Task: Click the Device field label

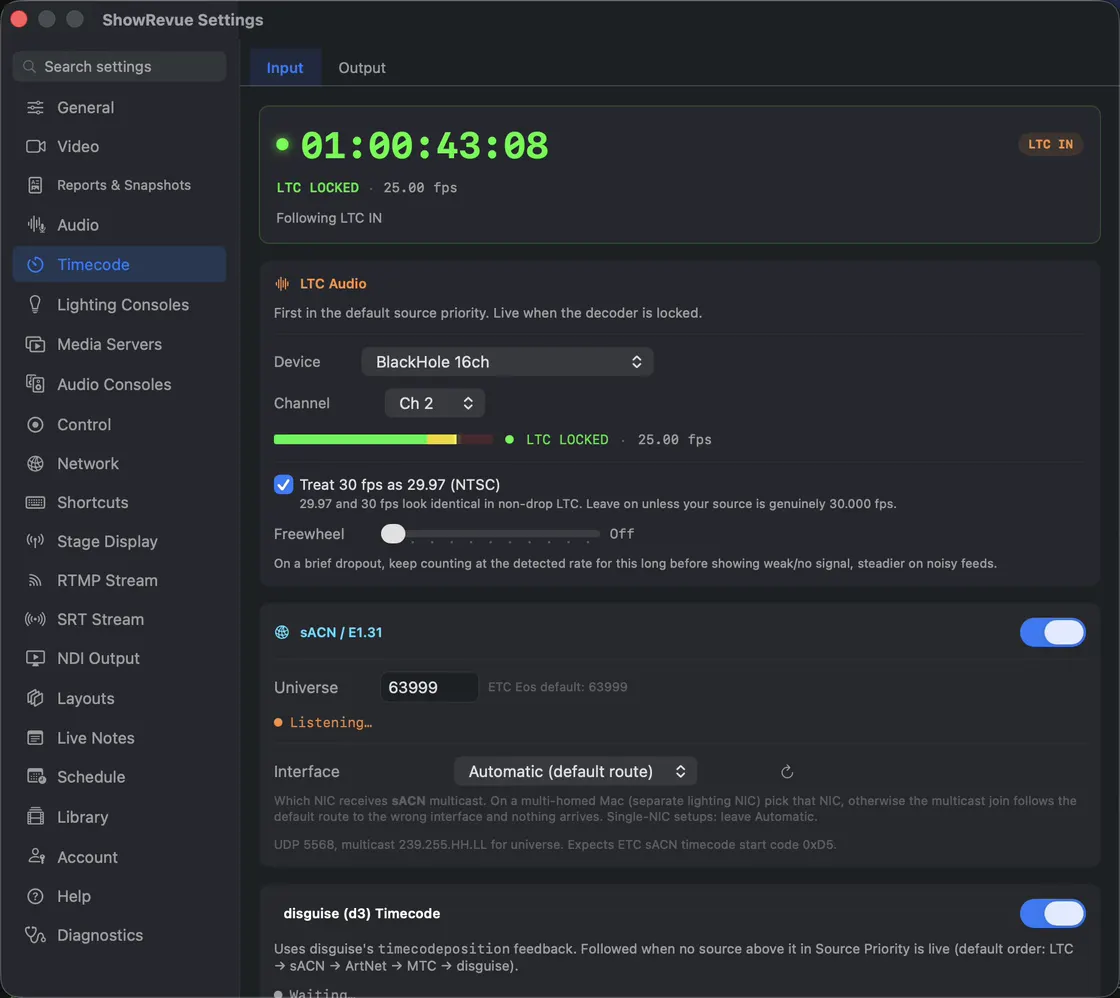Action: [x=297, y=362]
